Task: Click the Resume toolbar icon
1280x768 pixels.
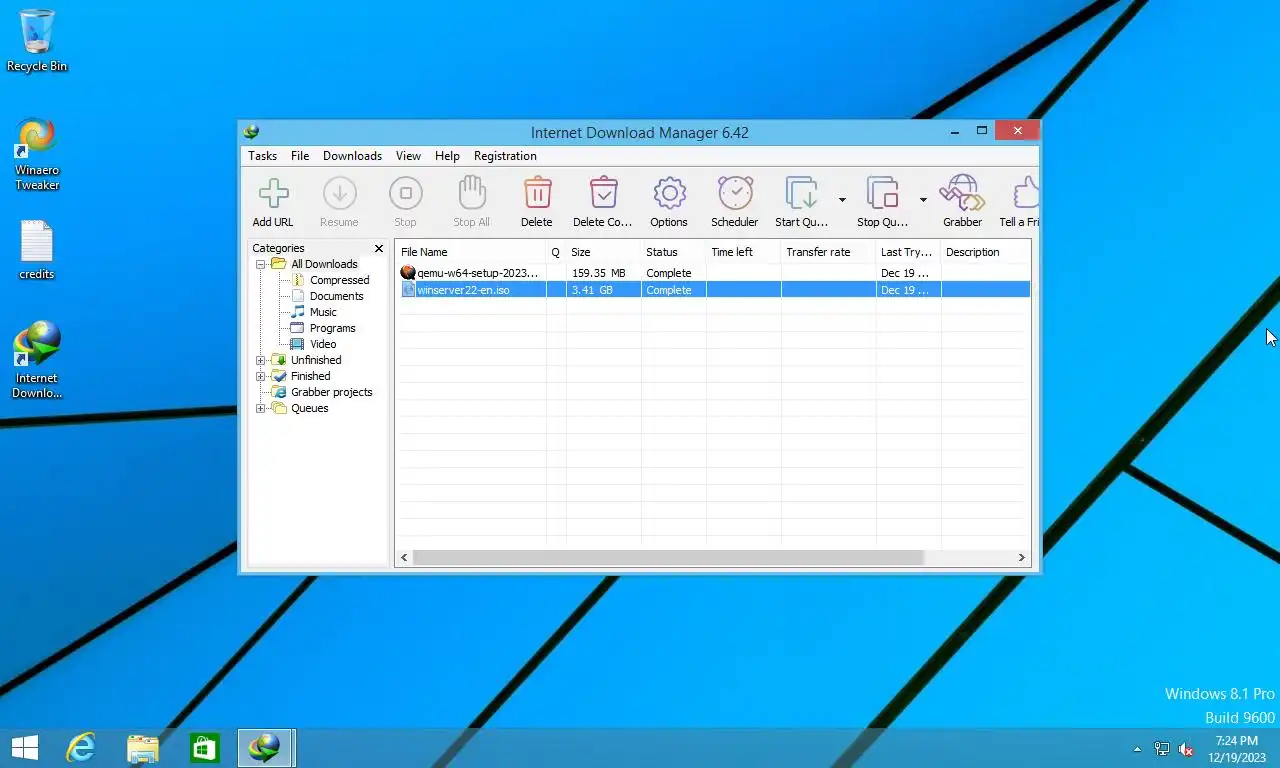Action: [339, 193]
